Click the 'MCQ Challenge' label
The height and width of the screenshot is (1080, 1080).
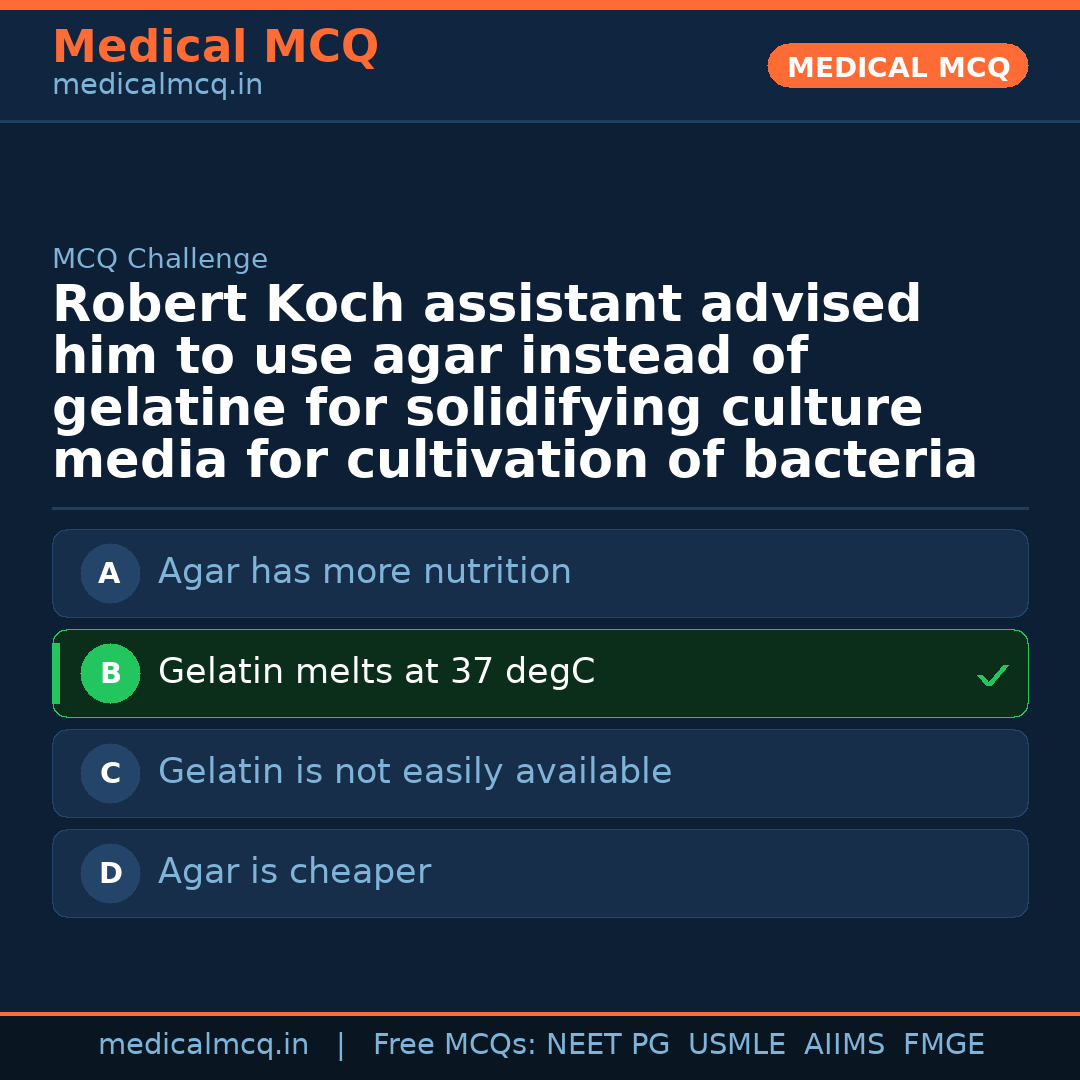[160, 259]
